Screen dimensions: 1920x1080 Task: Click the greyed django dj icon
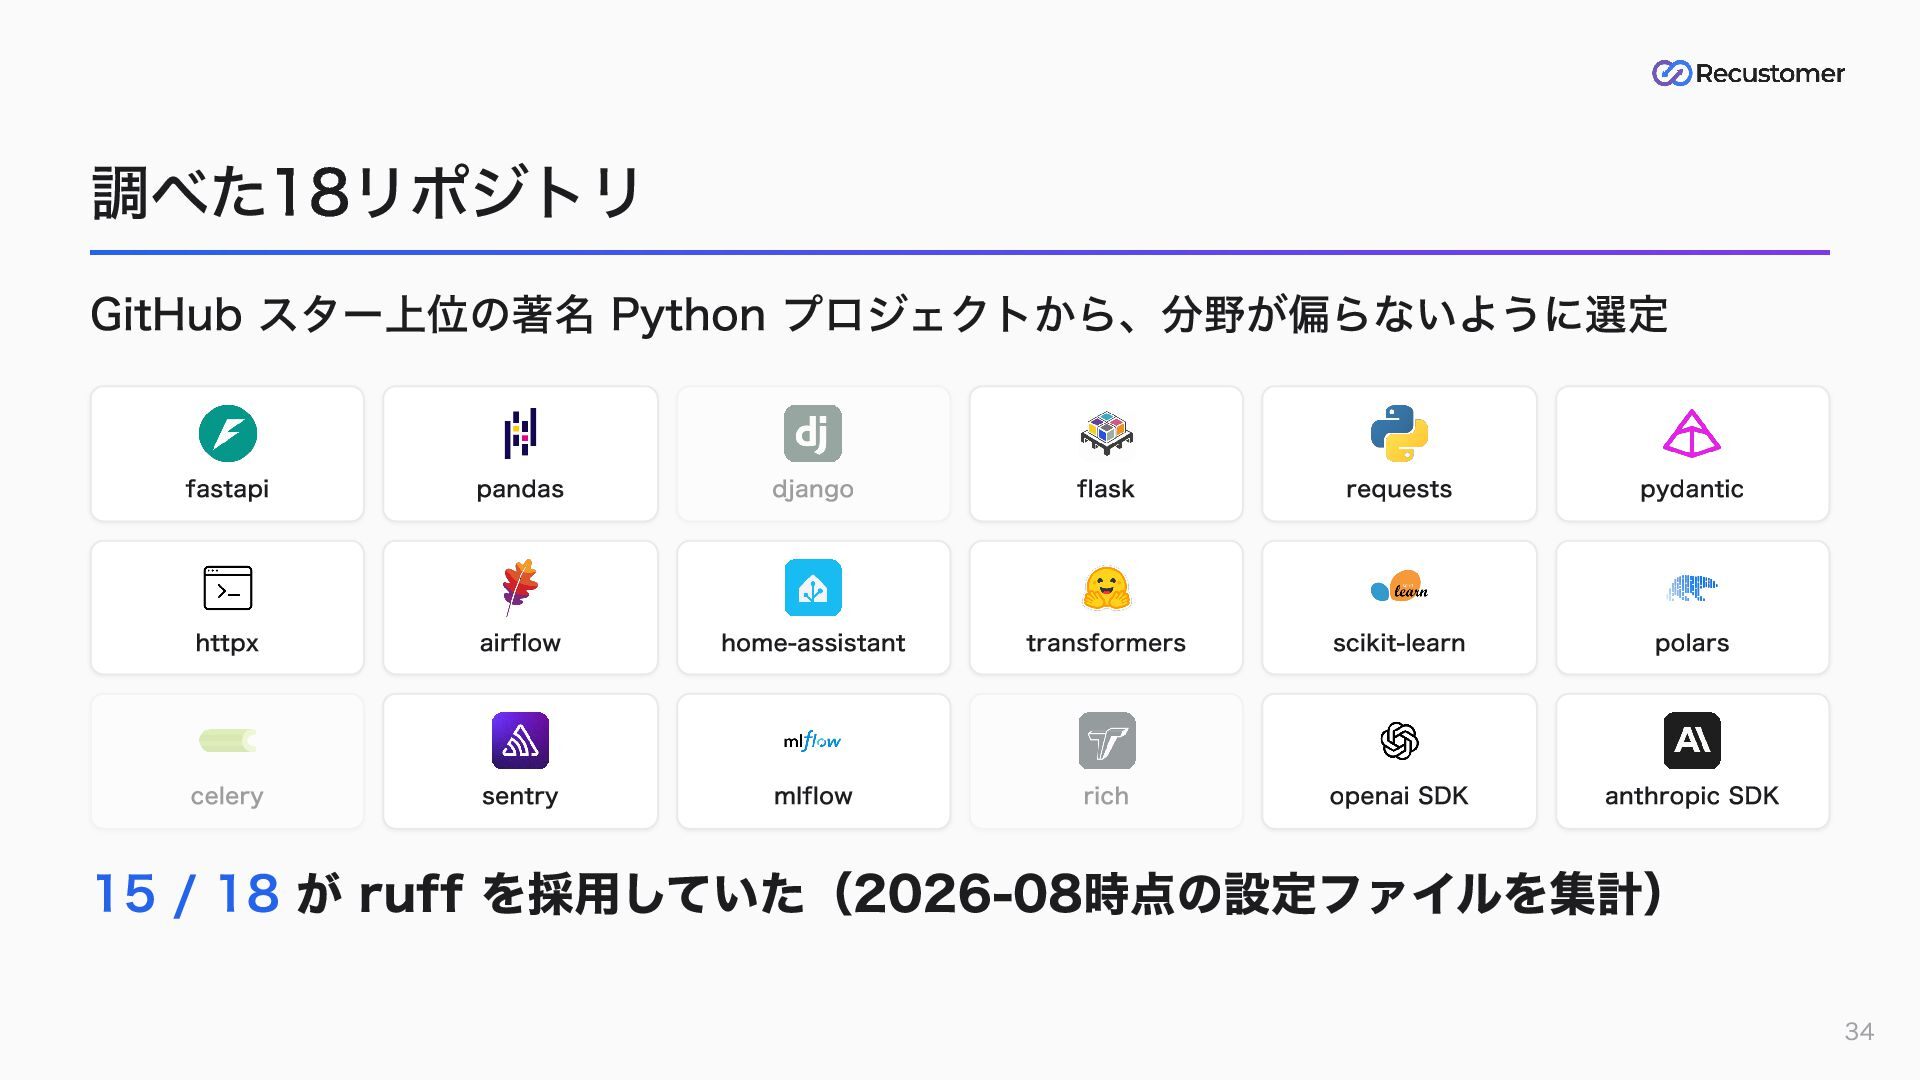[x=812, y=433]
